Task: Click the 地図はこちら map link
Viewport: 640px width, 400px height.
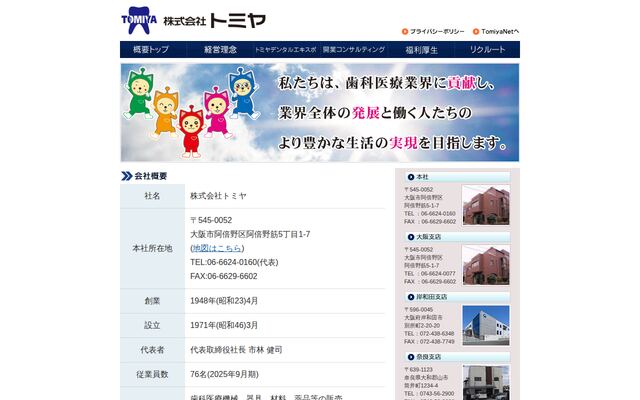Action: click(x=217, y=248)
